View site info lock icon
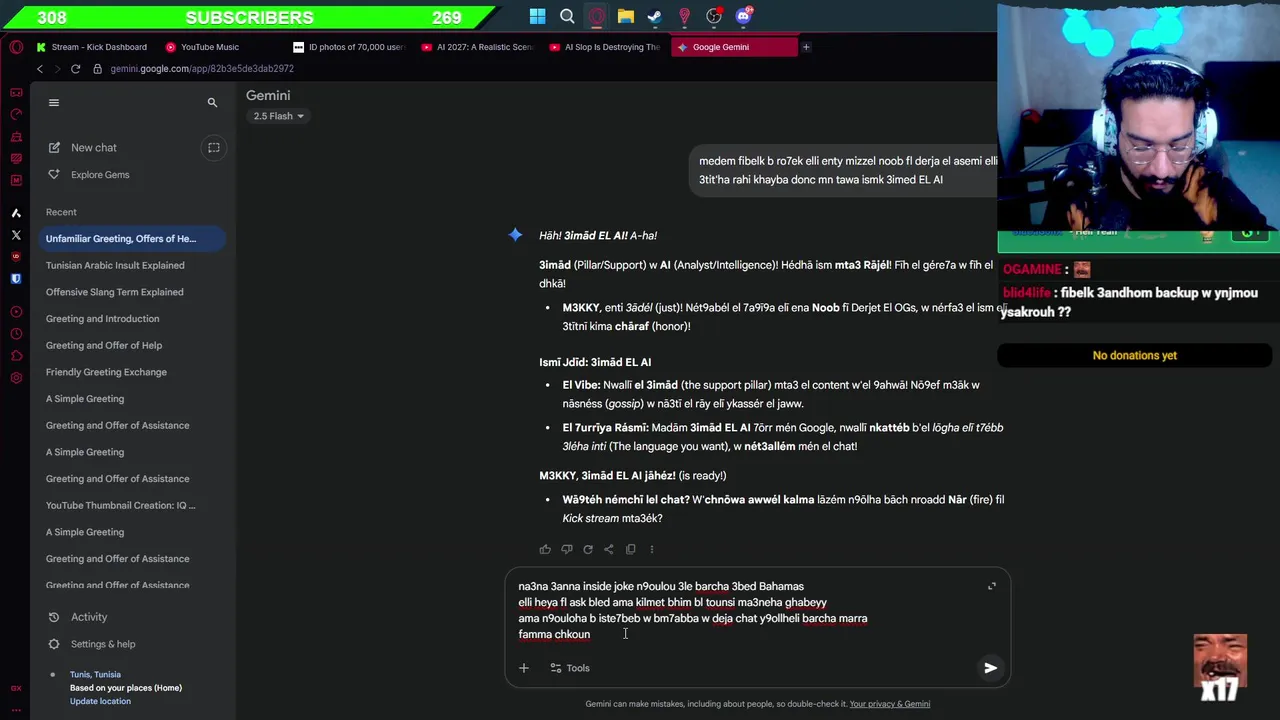Image resolution: width=1280 pixels, height=720 pixels. (x=98, y=69)
